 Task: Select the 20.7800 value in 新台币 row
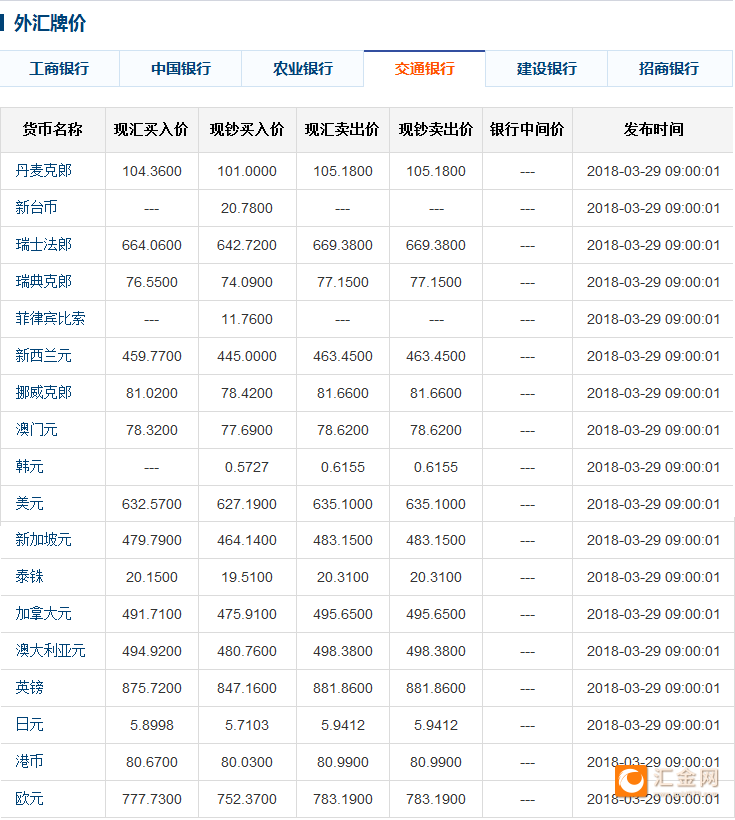pos(247,208)
